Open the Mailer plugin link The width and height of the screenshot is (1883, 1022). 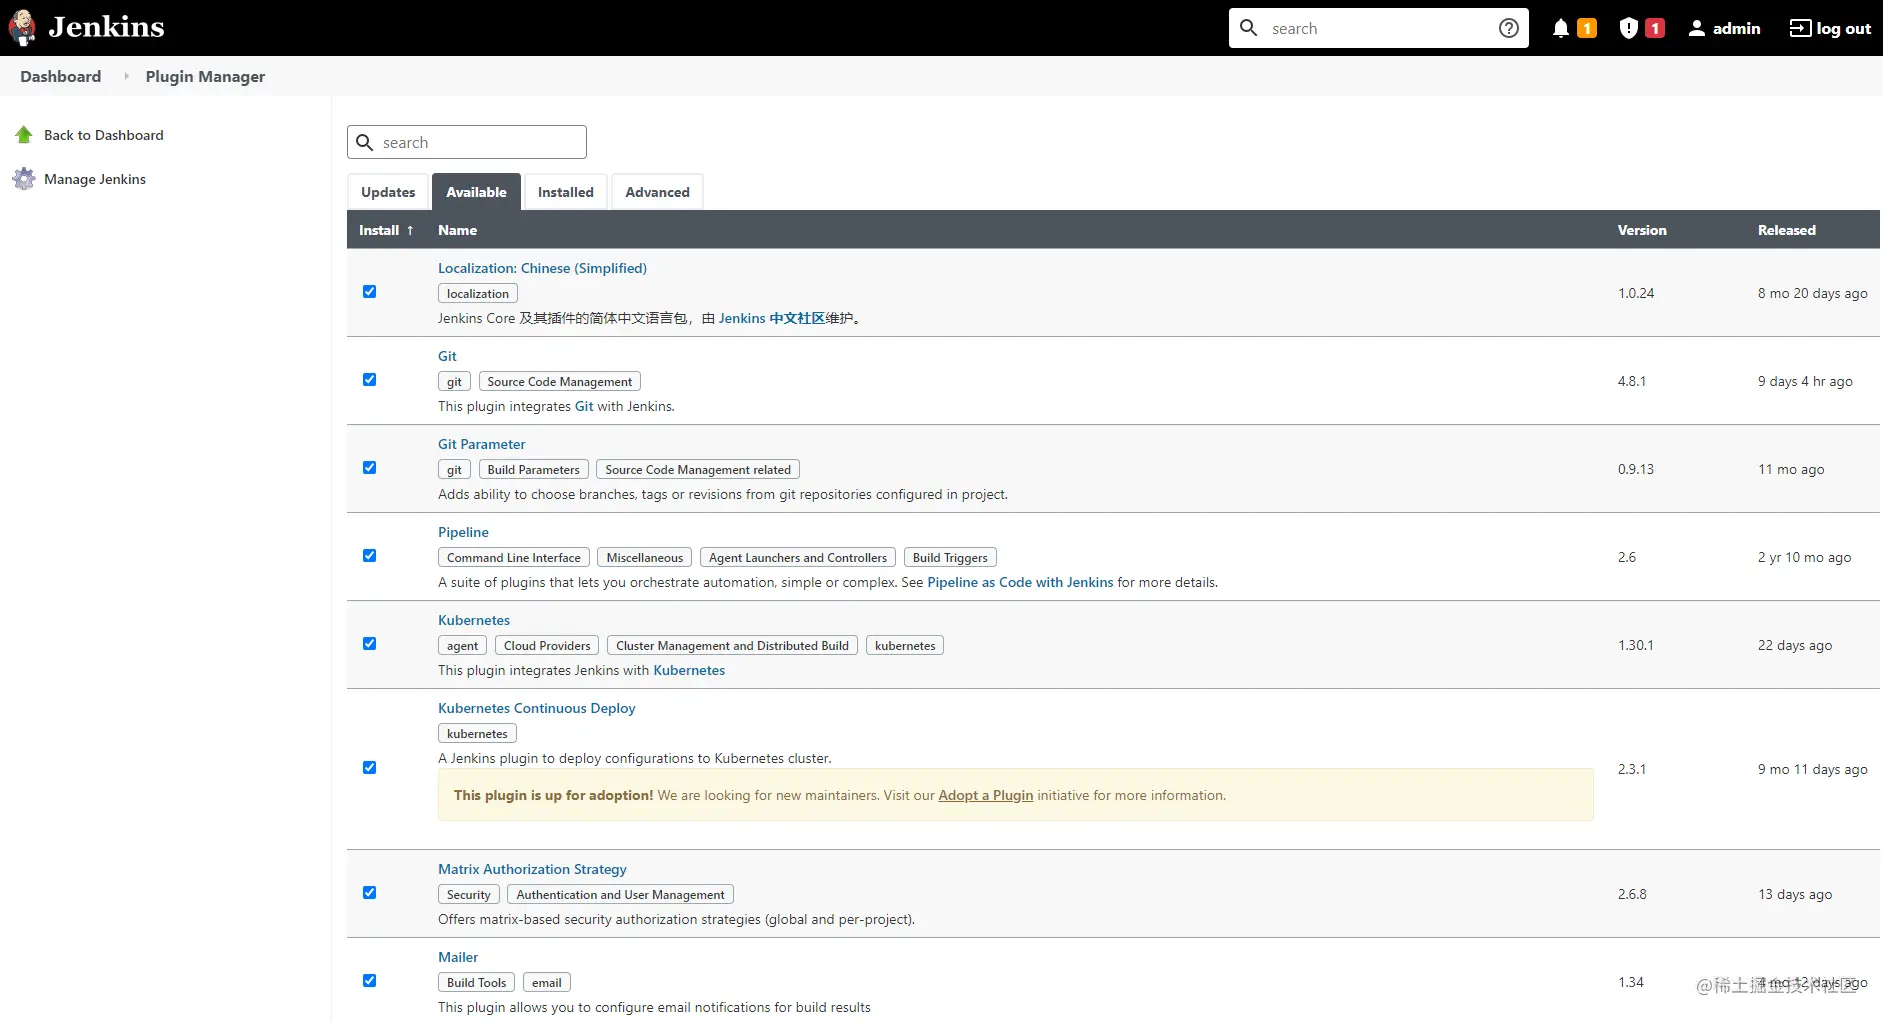(x=458, y=957)
